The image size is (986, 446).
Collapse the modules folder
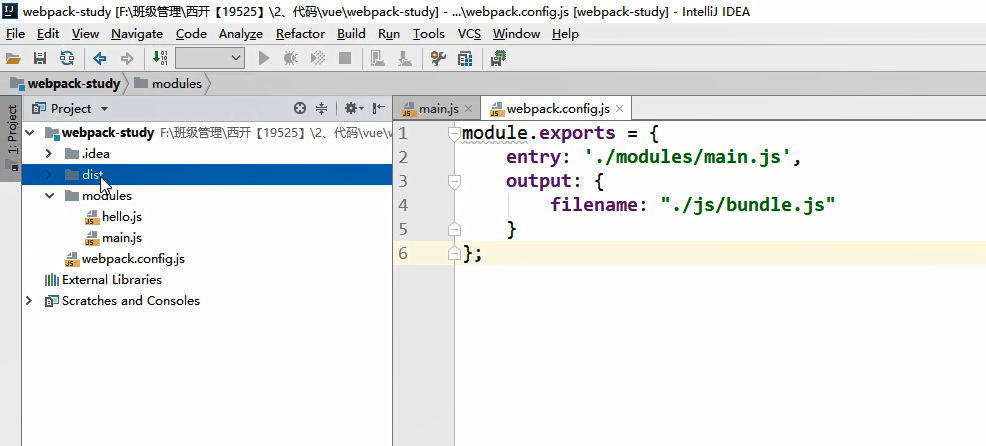pyautogui.click(x=49, y=196)
